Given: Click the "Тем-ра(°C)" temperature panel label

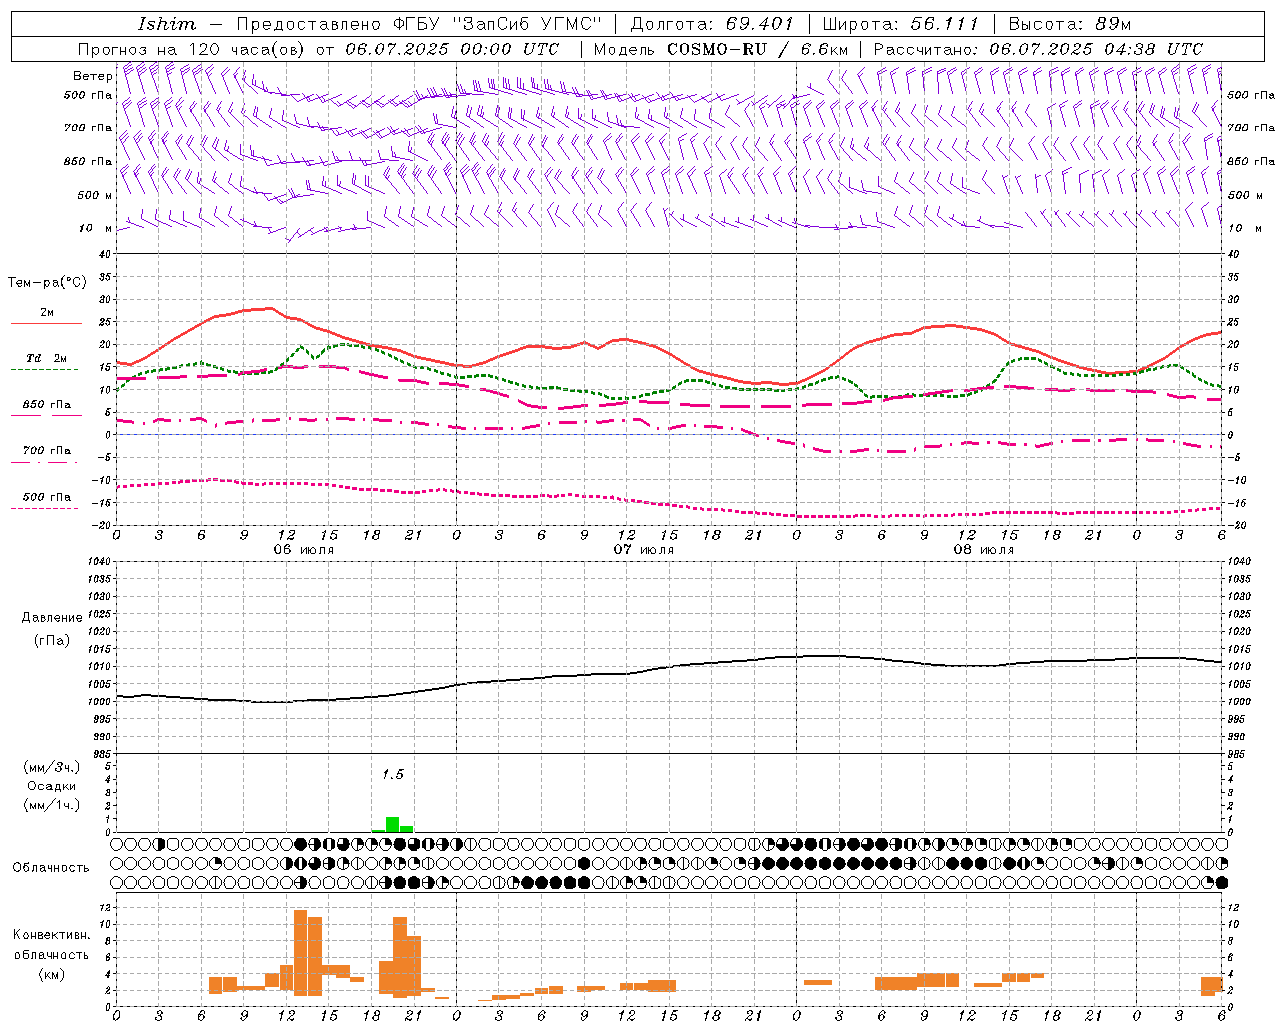Looking at the screenshot, I should pyautogui.click(x=47, y=283).
